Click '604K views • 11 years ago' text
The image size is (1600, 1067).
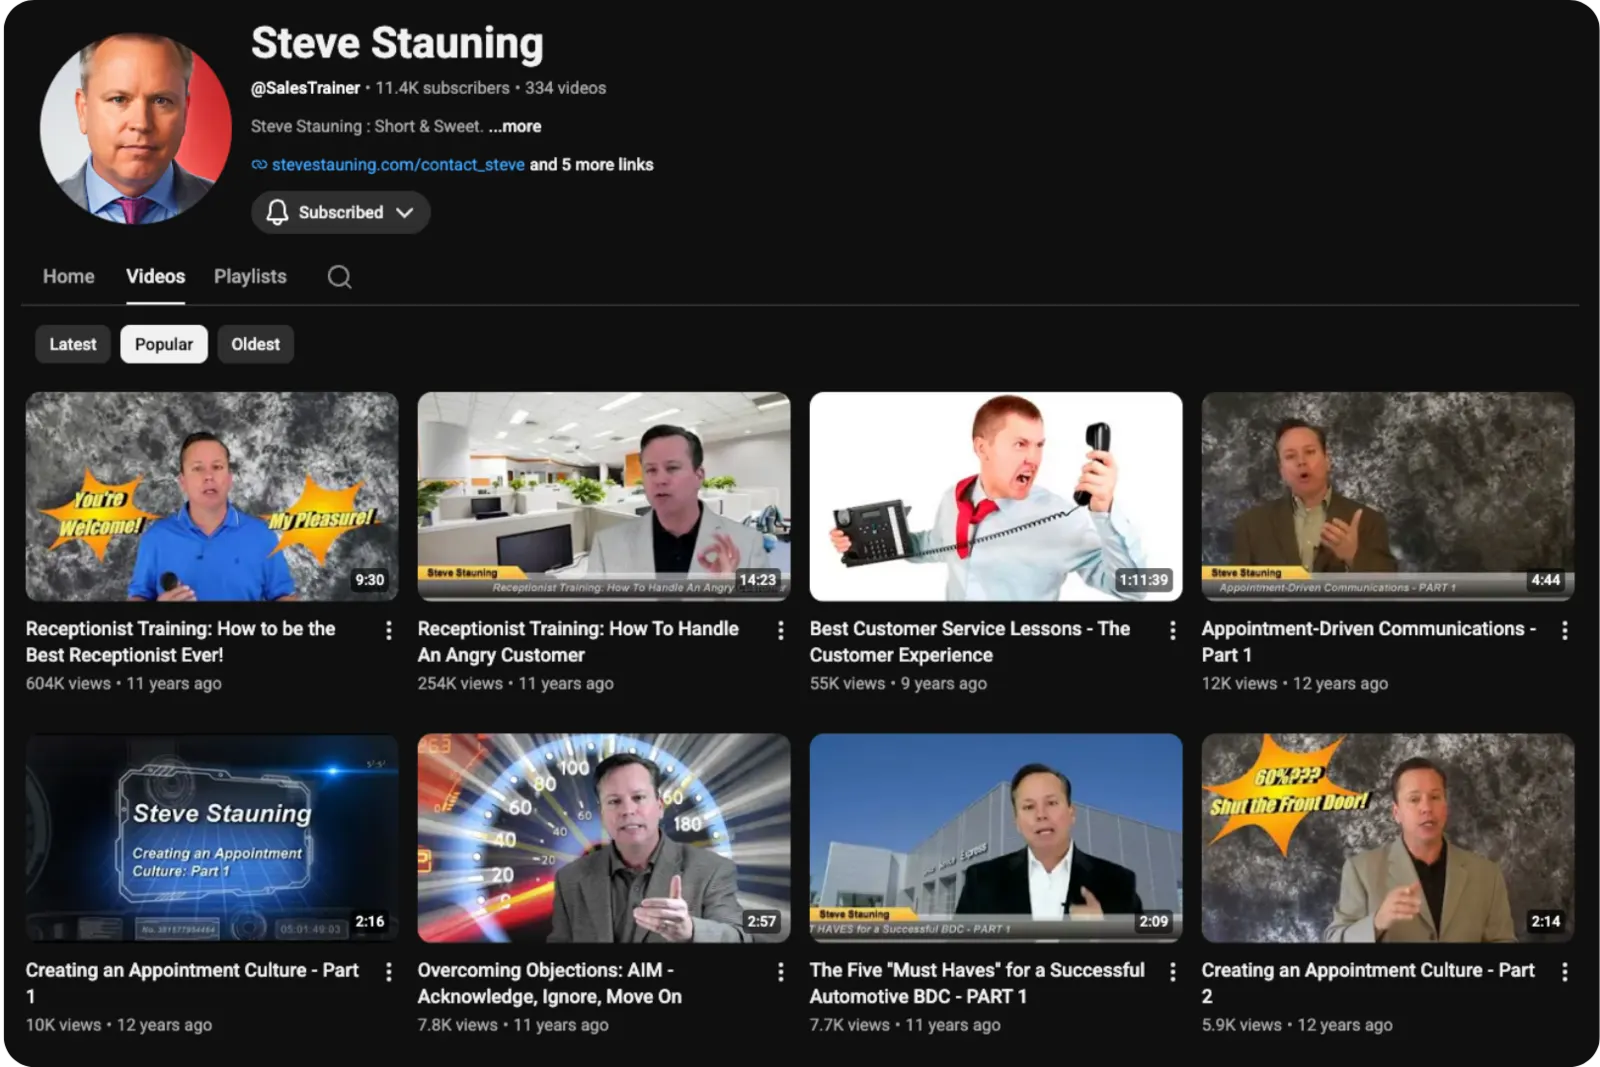point(124,684)
